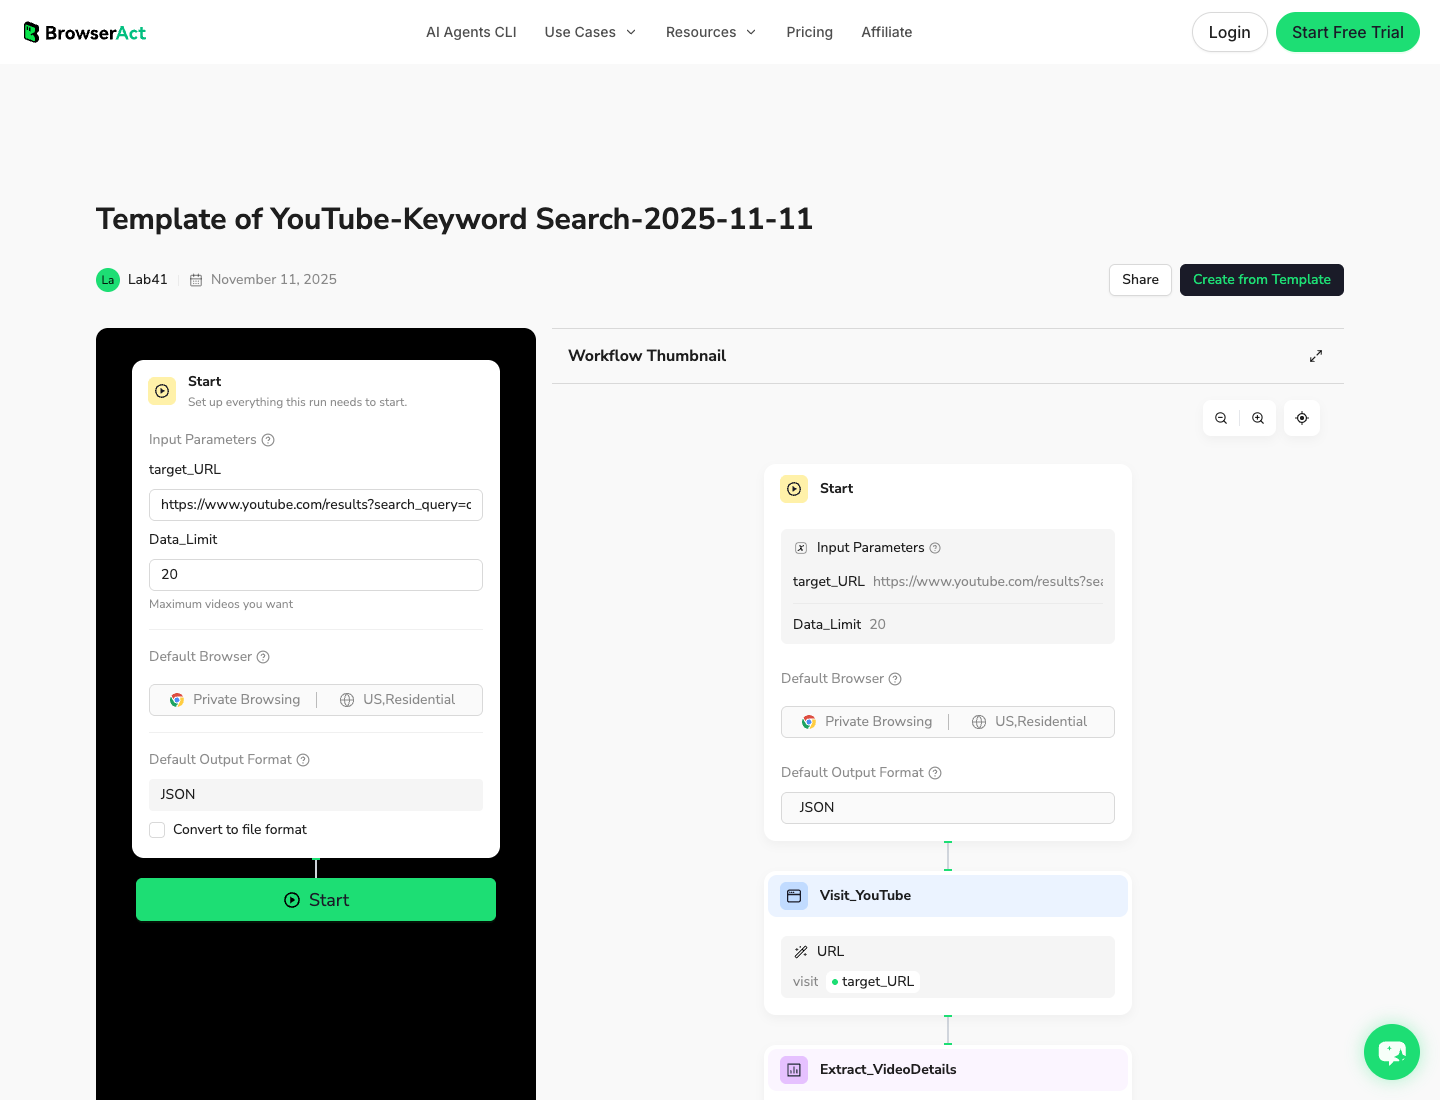Click globe icon in thumbnail proxy selector

point(979,722)
